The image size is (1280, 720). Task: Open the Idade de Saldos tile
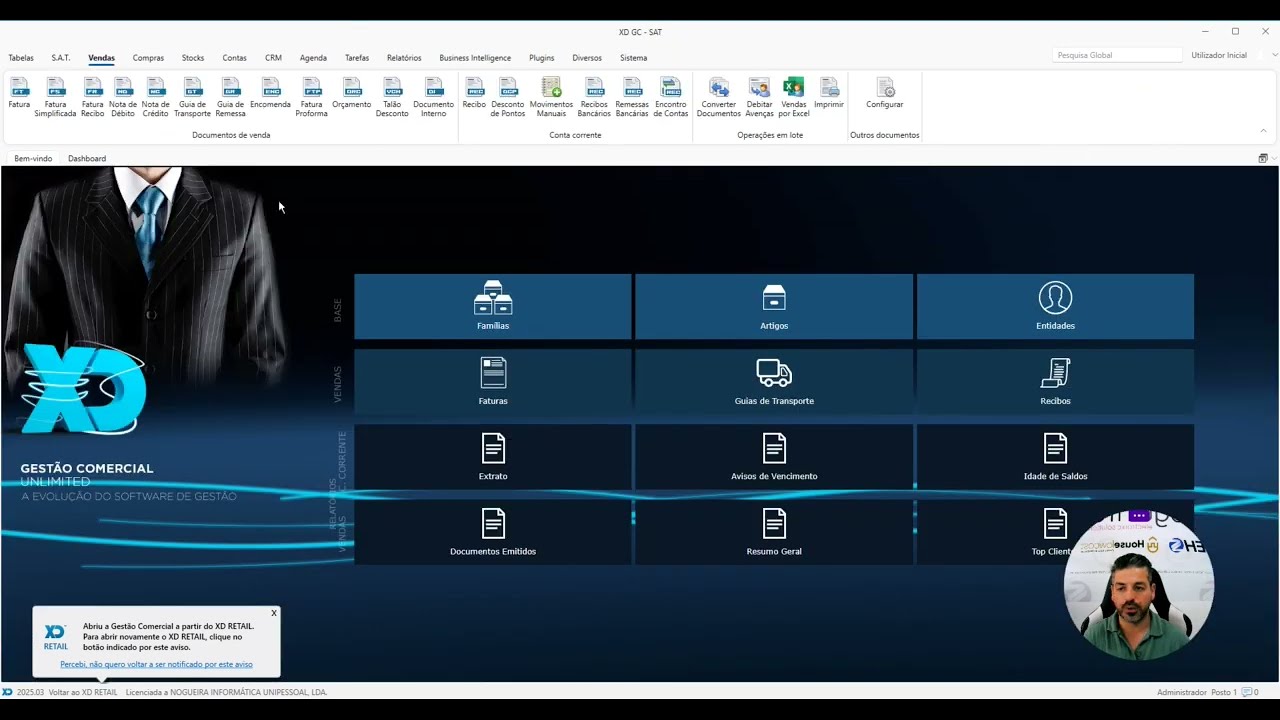[1055, 457]
